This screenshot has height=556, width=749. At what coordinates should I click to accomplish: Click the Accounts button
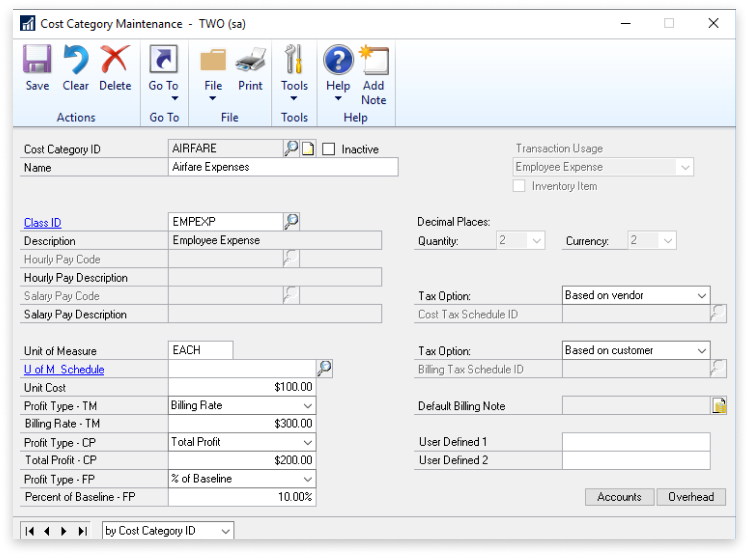point(620,497)
